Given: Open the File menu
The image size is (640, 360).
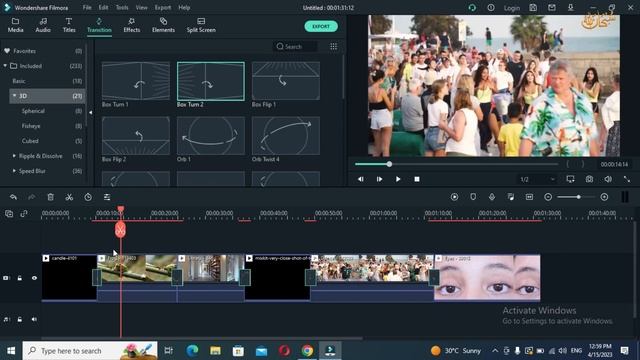Looking at the screenshot, I should (x=87, y=7).
